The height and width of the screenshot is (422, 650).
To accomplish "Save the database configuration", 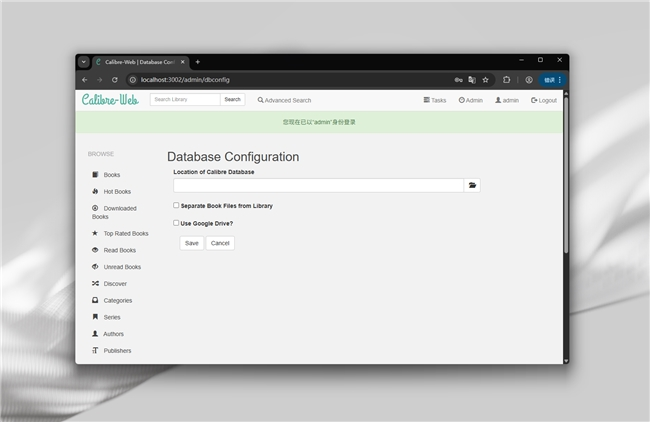I will click(192, 243).
